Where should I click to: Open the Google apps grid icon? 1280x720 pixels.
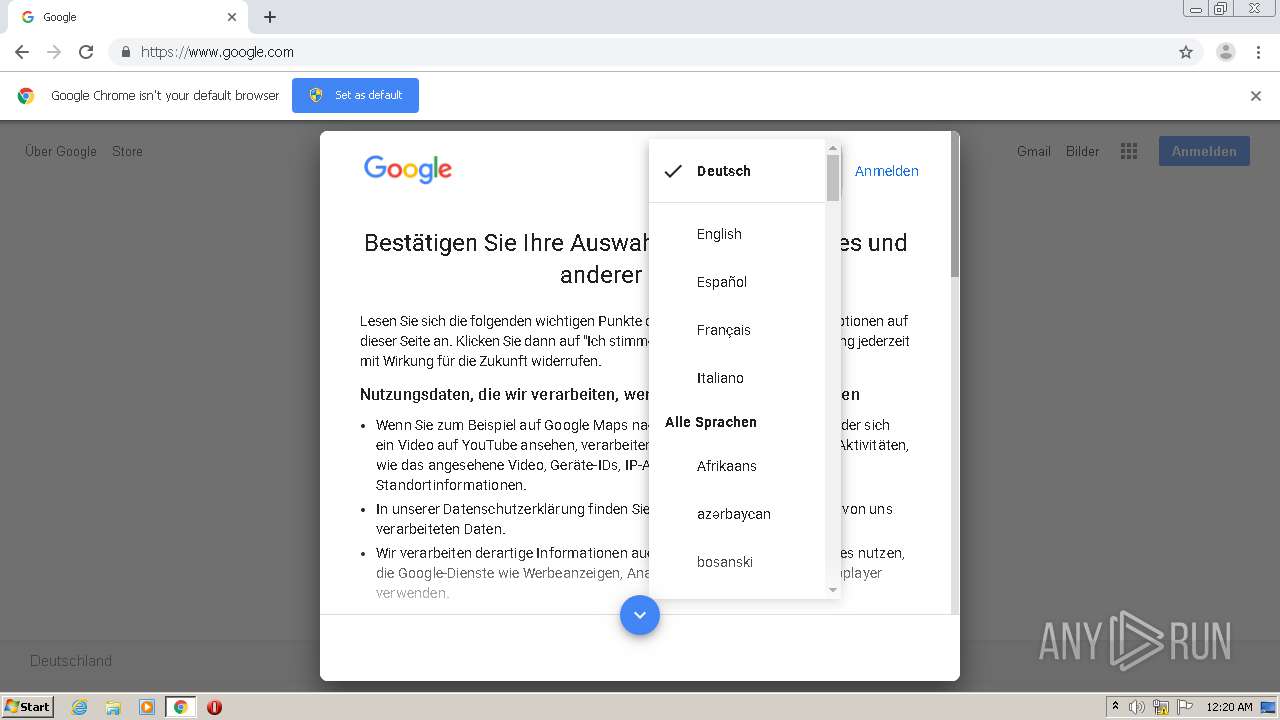click(1129, 151)
